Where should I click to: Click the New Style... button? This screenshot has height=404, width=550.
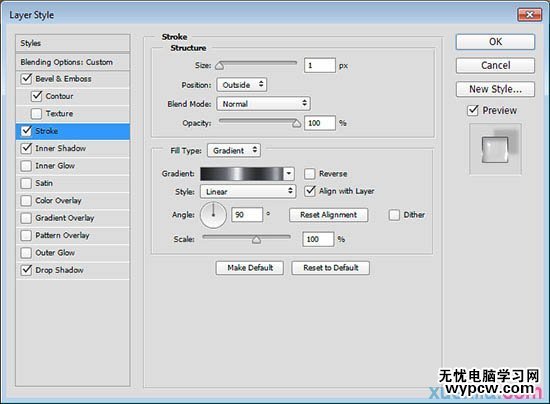point(495,89)
